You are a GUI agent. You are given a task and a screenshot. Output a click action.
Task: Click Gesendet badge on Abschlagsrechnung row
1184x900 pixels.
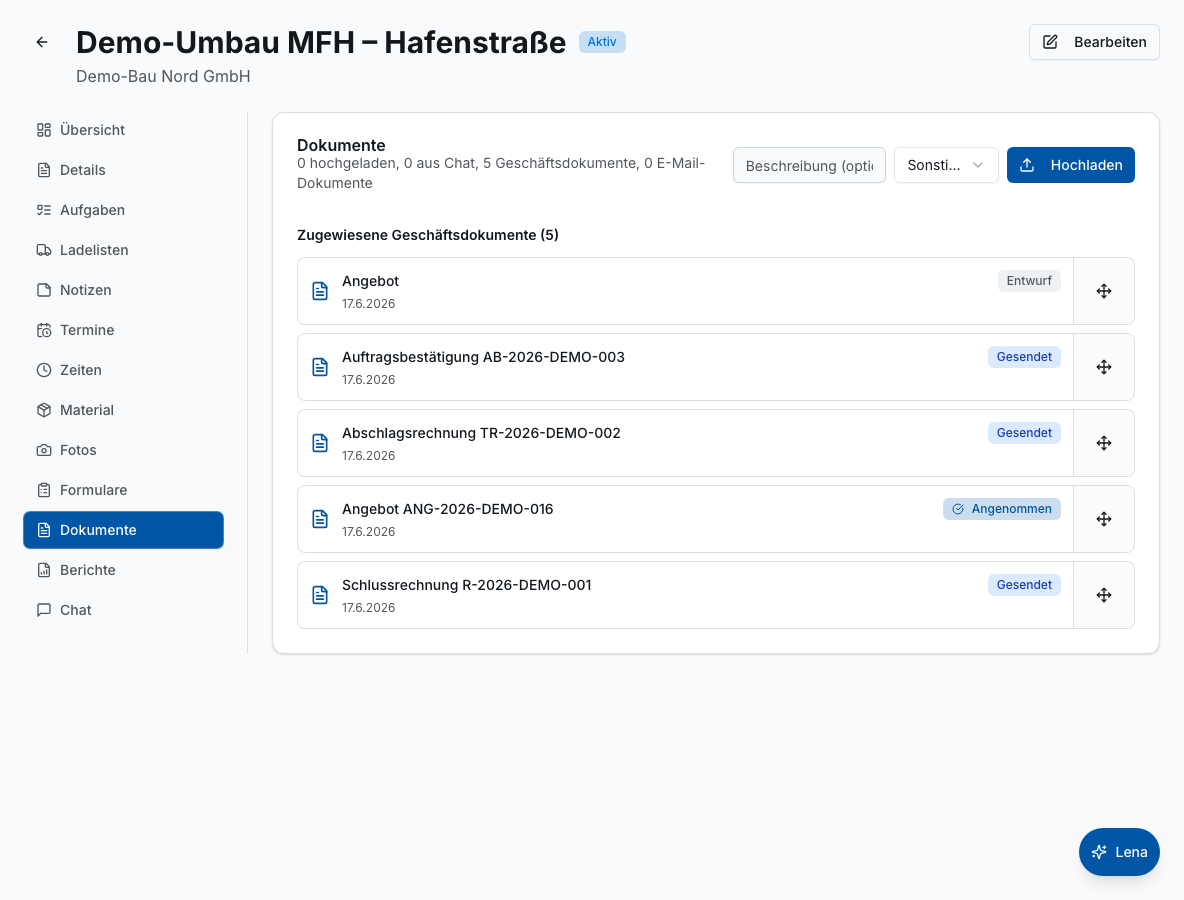1024,433
